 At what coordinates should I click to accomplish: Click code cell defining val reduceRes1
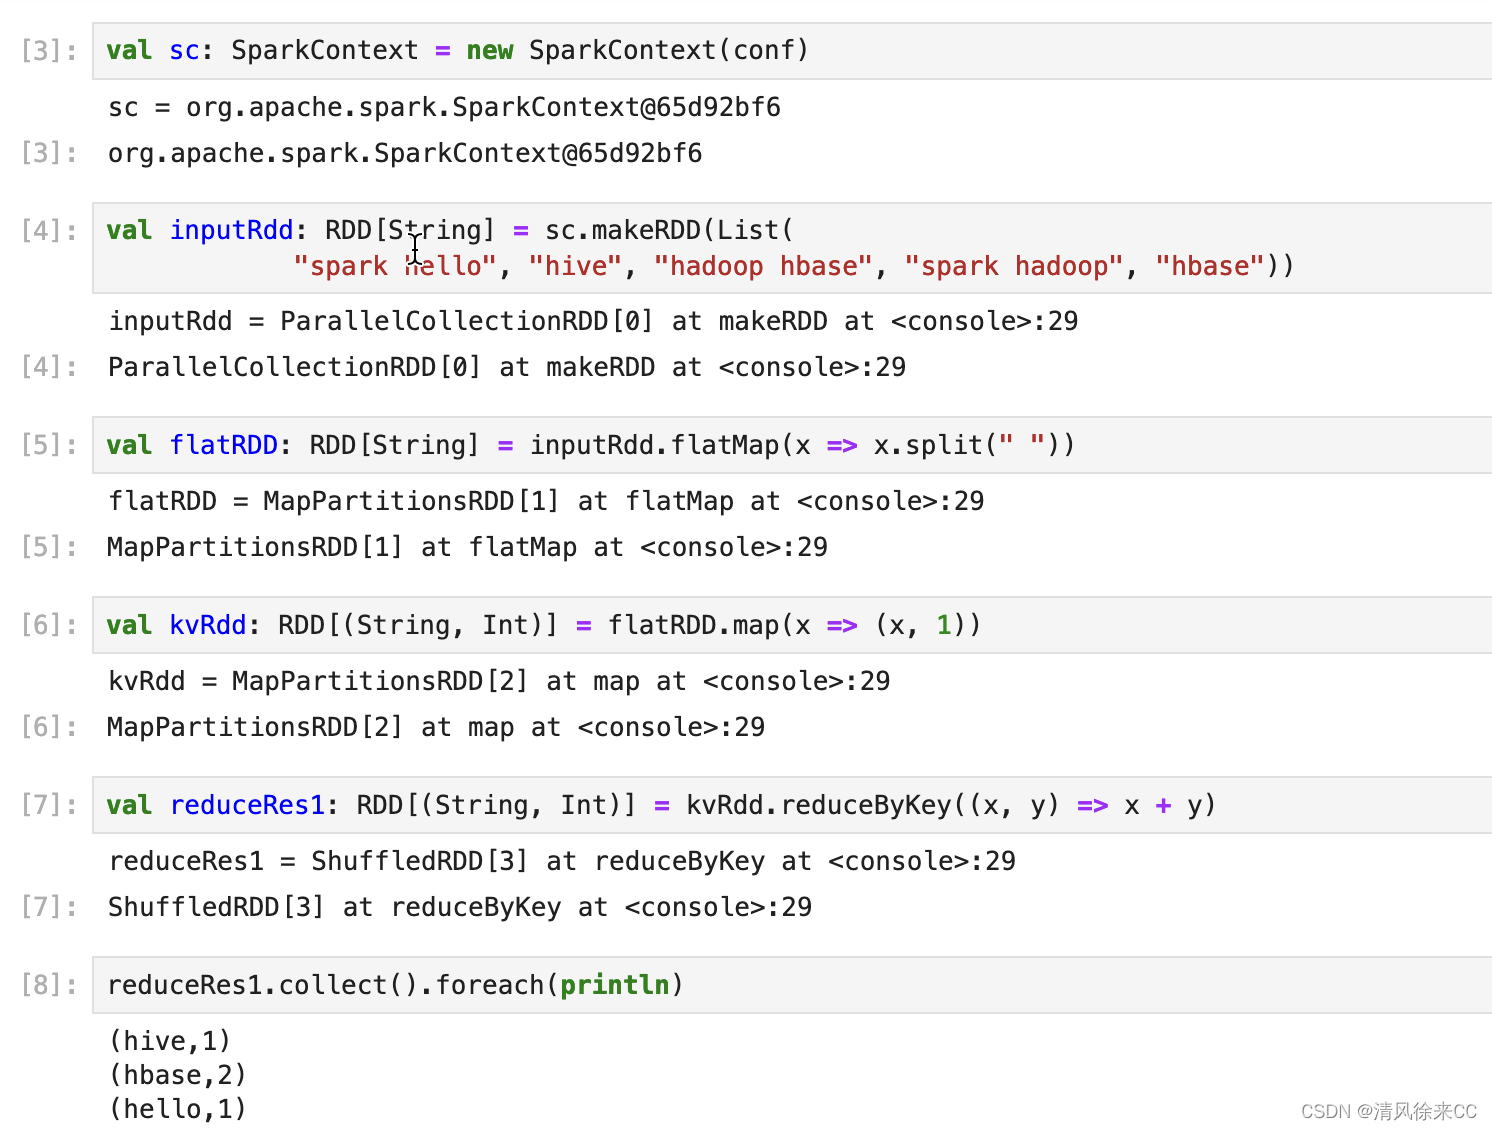point(792,805)
